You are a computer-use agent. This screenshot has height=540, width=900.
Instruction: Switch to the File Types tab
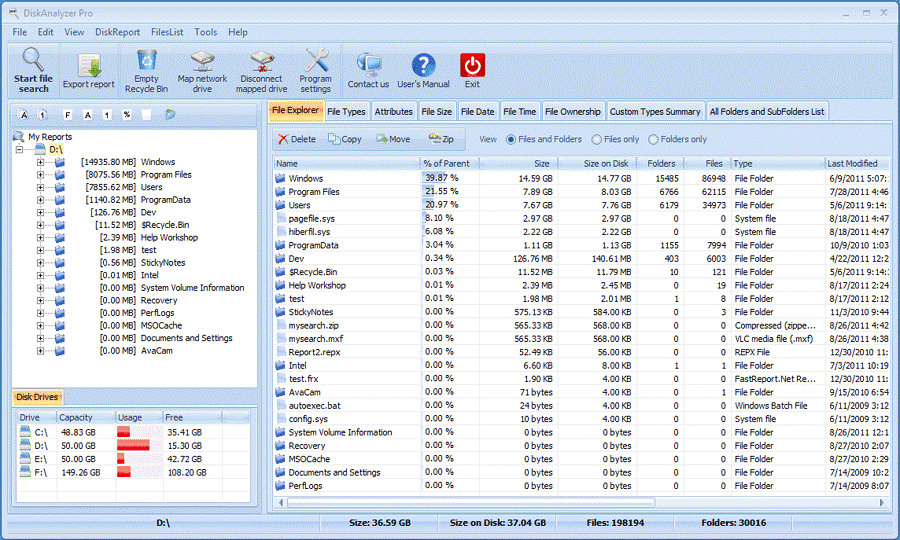(x=346, y=111)
